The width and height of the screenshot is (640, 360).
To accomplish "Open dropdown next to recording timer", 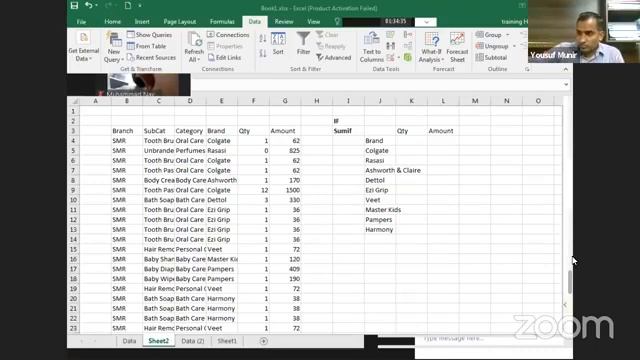I will point(426,22).
